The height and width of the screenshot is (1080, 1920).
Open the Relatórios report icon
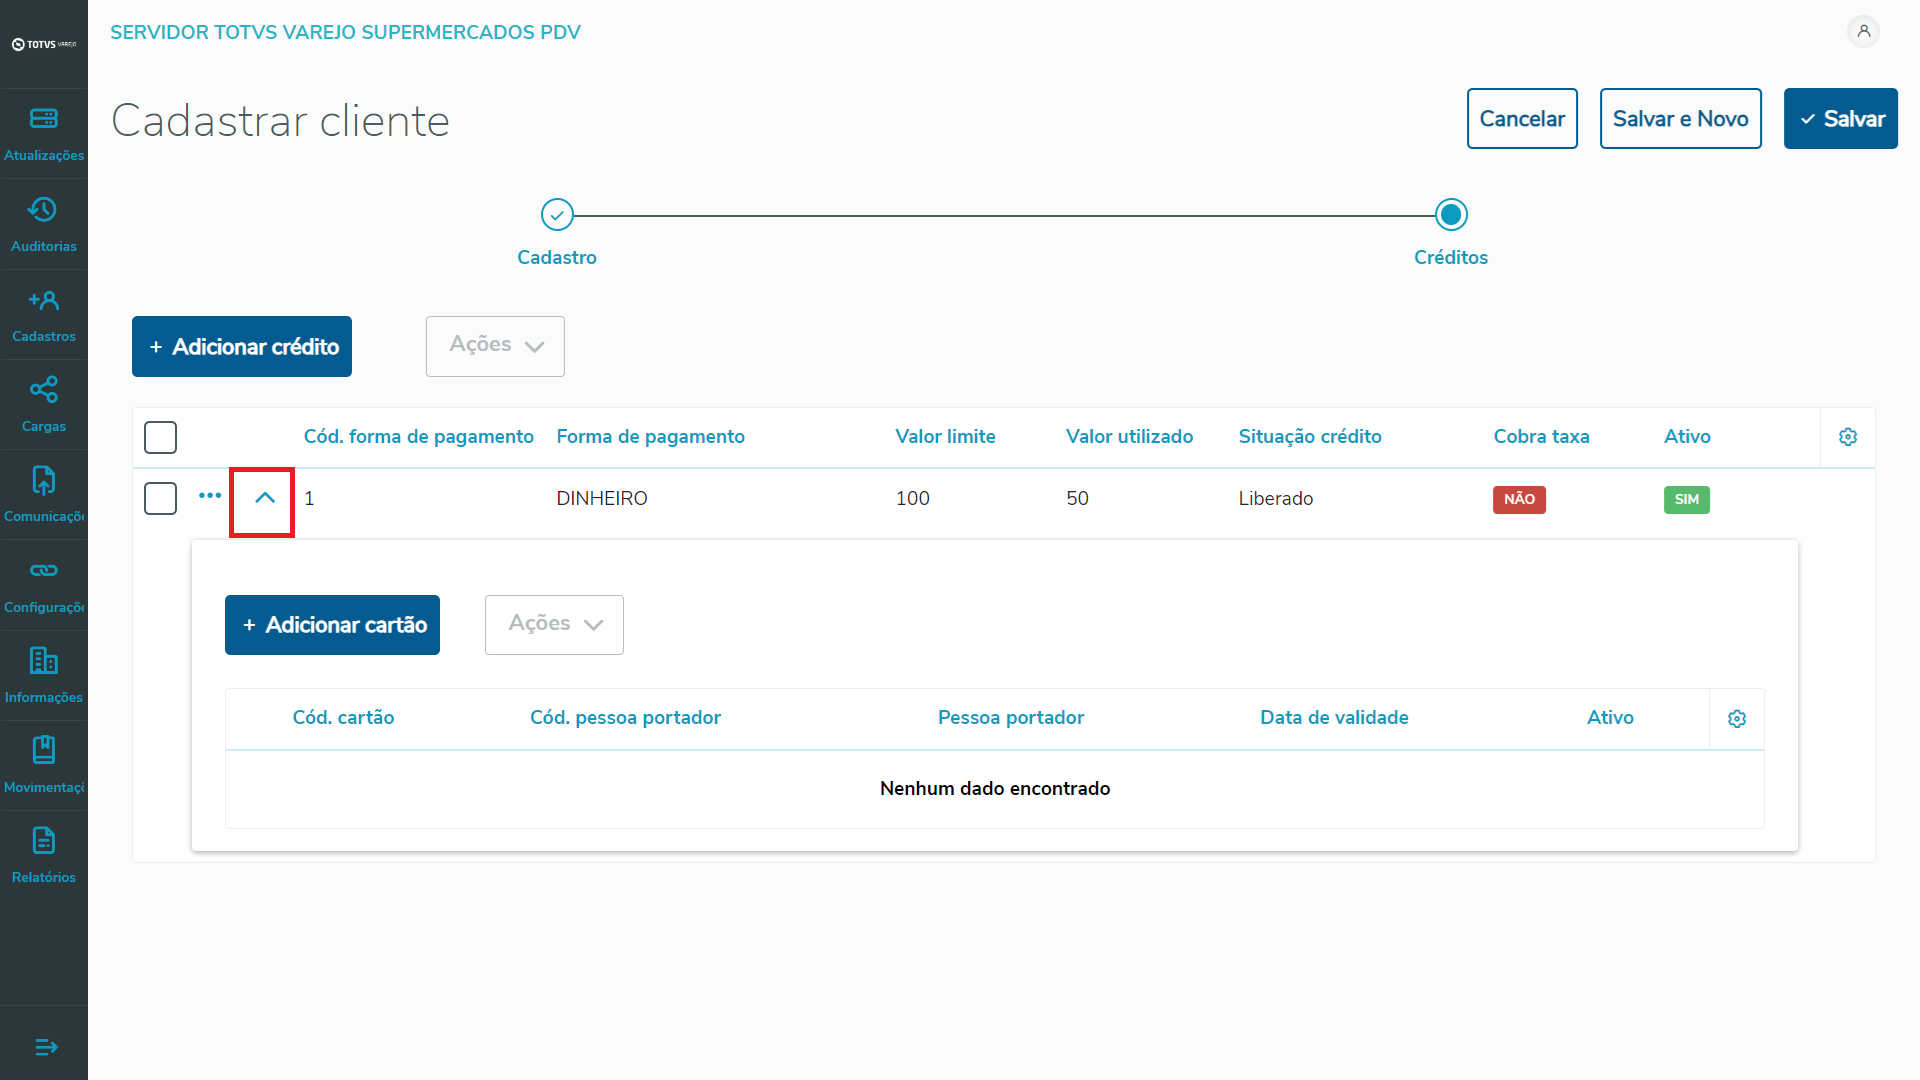(43, 841)
